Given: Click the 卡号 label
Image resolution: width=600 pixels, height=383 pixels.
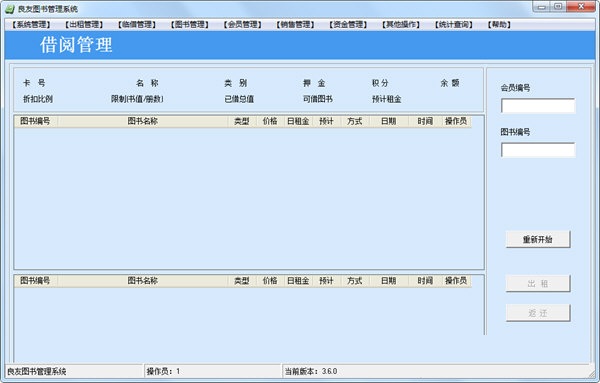Looking at the screenshot, I should coord(34,83).
